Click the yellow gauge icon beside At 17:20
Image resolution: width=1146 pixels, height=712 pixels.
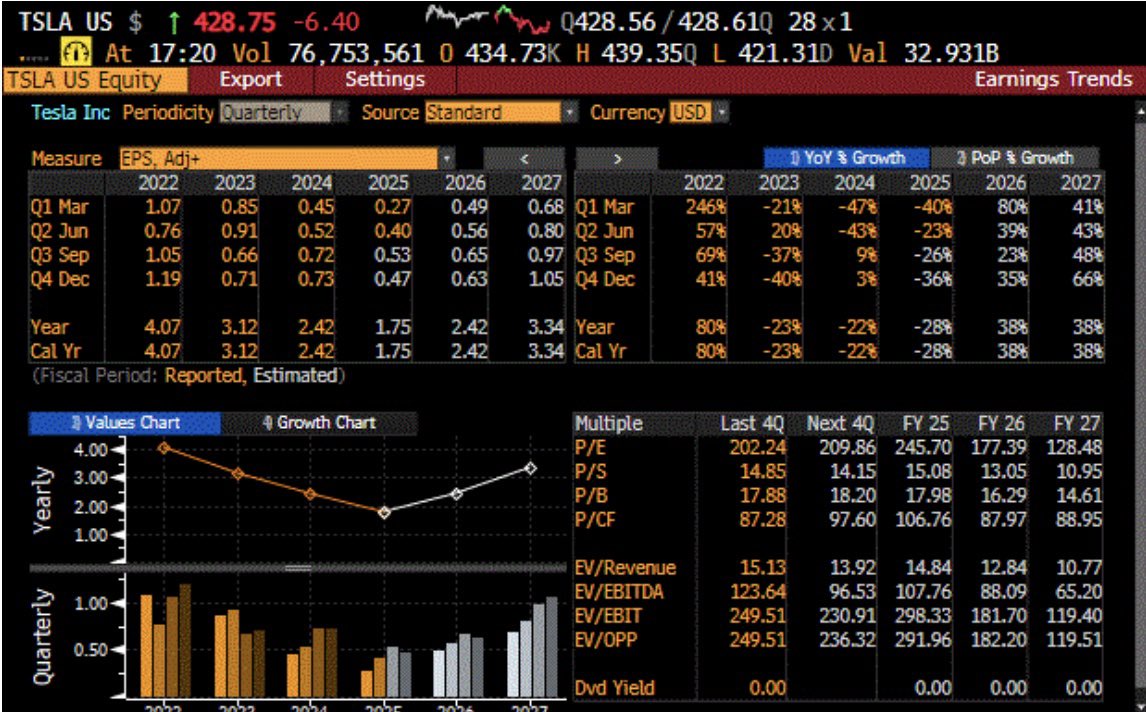[78, 53]
